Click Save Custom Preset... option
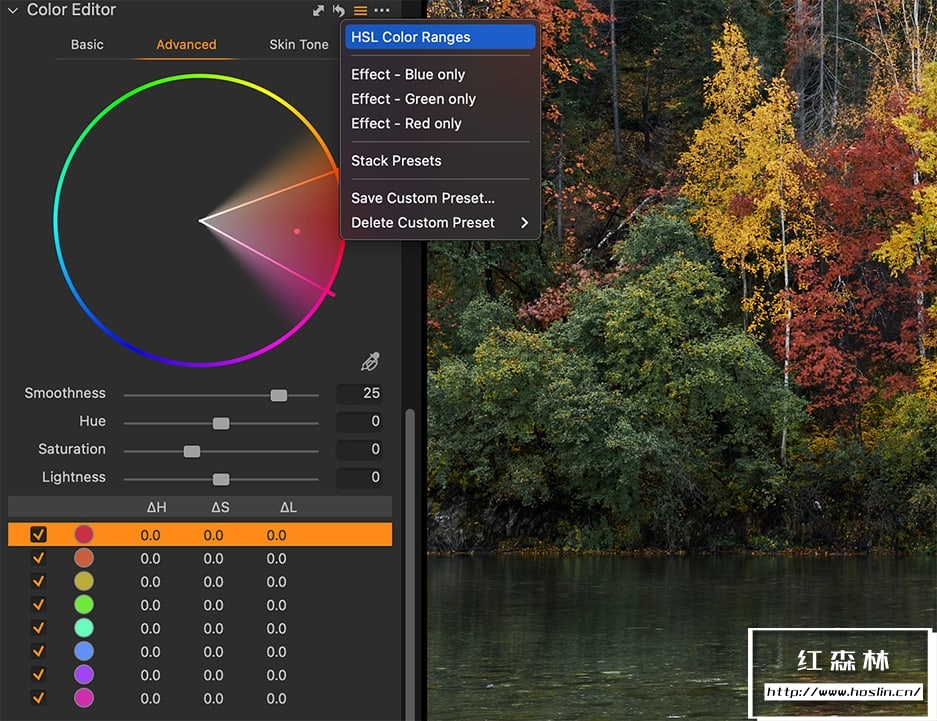This screenshot has height=721, width=937. click(x=422, y=198)
